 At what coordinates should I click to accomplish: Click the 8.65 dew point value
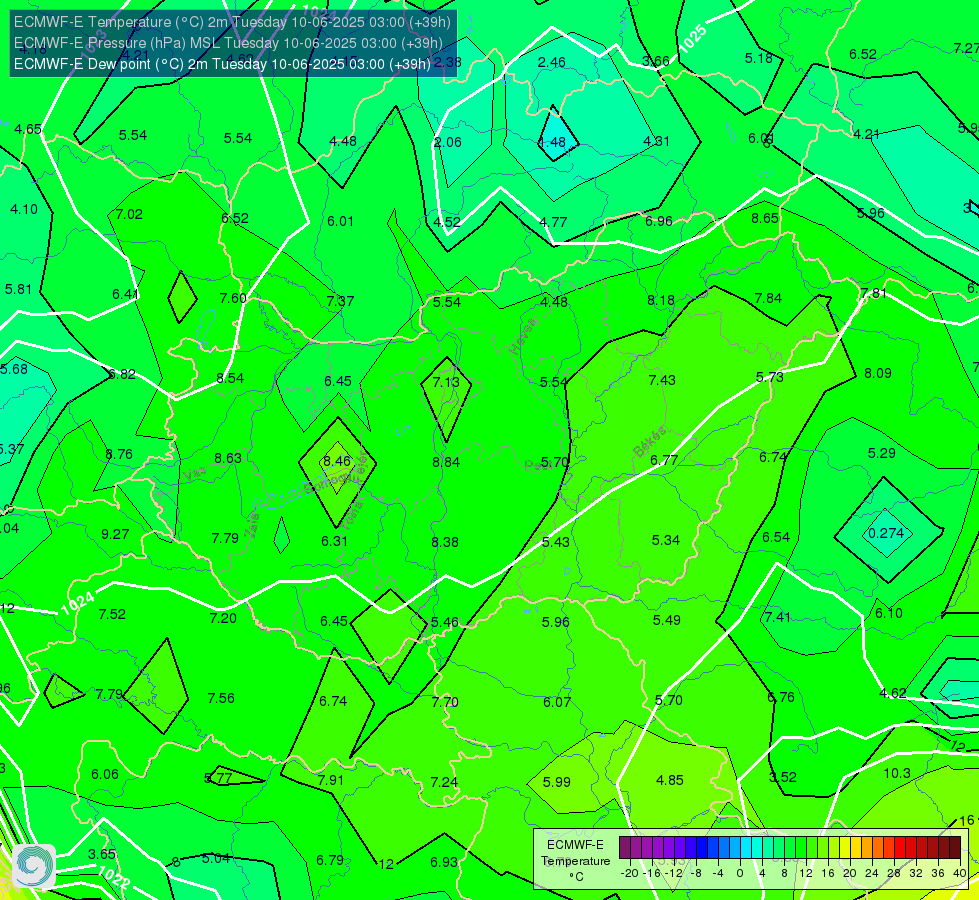(x=765, y=218)
